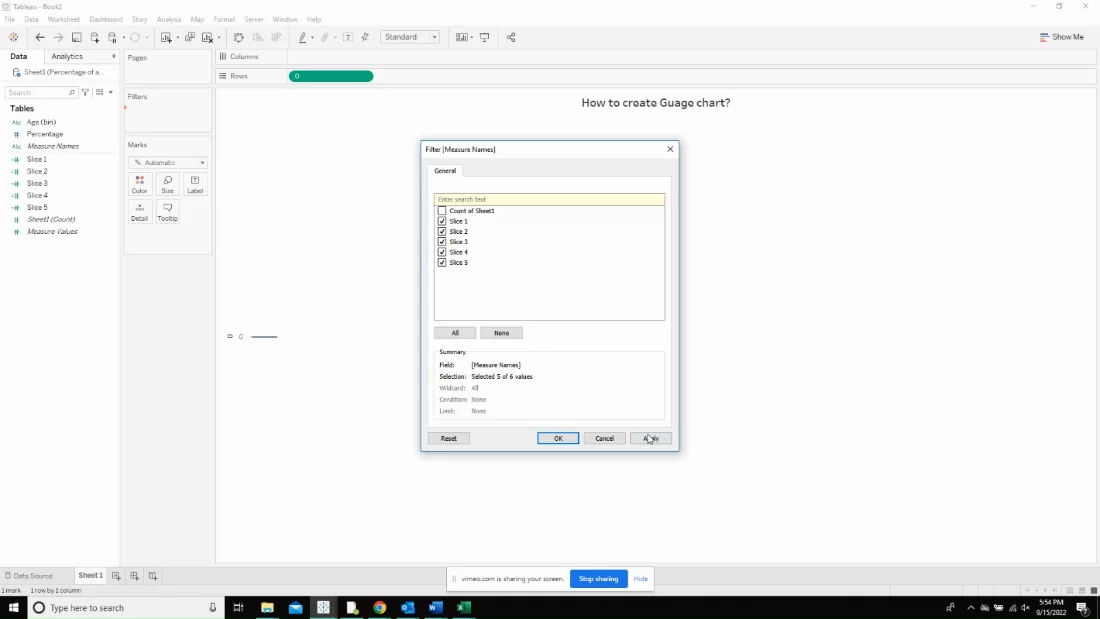Uncheck the Slice 1 checkbox
The image size is (1100, 619).
tap(442, 221)
